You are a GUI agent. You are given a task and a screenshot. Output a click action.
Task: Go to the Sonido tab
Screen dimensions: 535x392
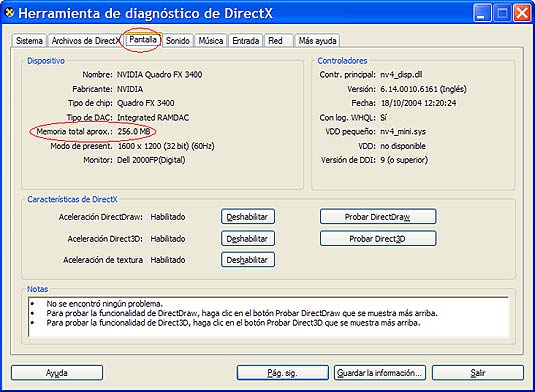click(x=177, y=41)
